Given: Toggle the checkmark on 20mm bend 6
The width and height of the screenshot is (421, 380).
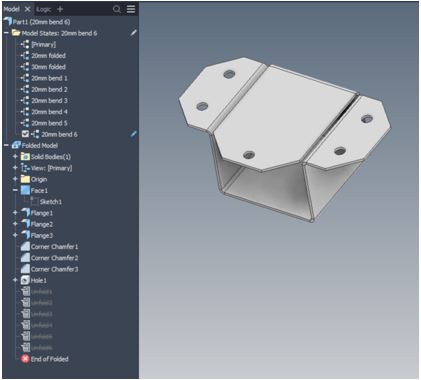Looking at the screenshot, I should [25, 134].
